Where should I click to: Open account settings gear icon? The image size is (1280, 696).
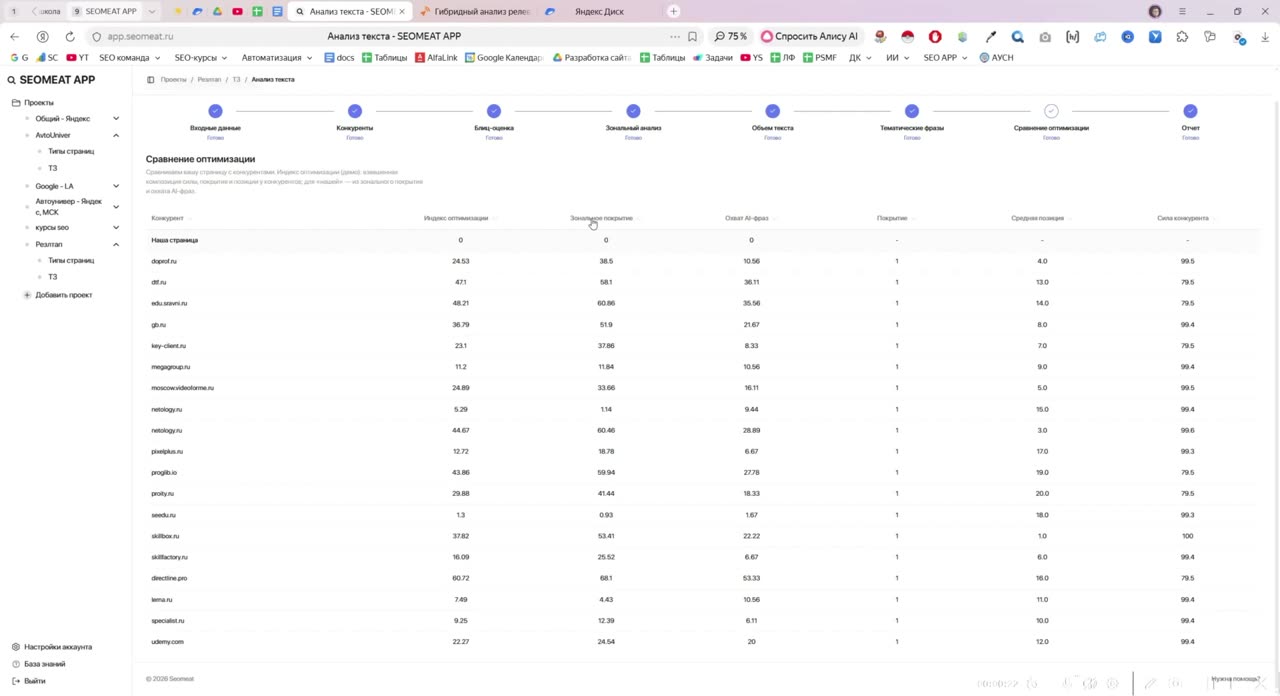tap(16, 647)
